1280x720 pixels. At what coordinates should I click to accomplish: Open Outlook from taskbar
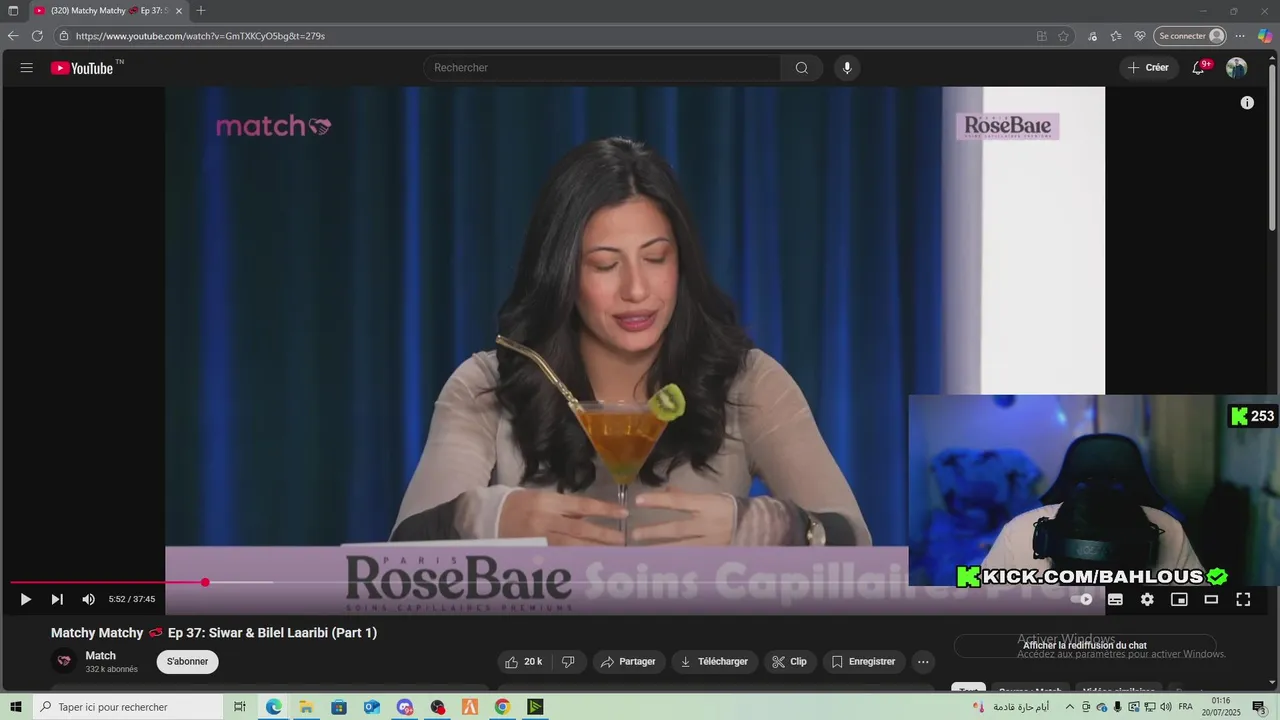click(372, 707)
